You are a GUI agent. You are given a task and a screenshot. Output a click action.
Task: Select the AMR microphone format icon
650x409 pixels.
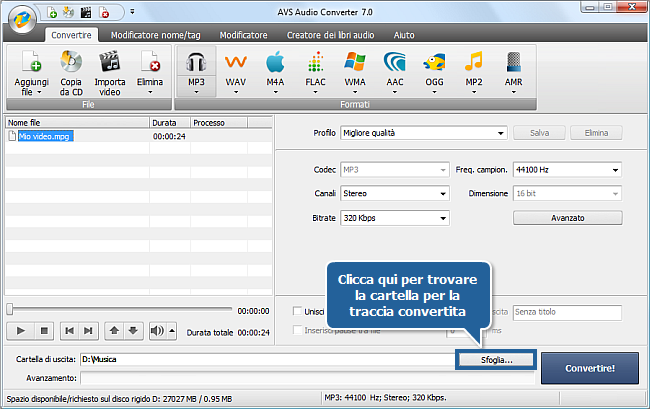tap(513, 62)
